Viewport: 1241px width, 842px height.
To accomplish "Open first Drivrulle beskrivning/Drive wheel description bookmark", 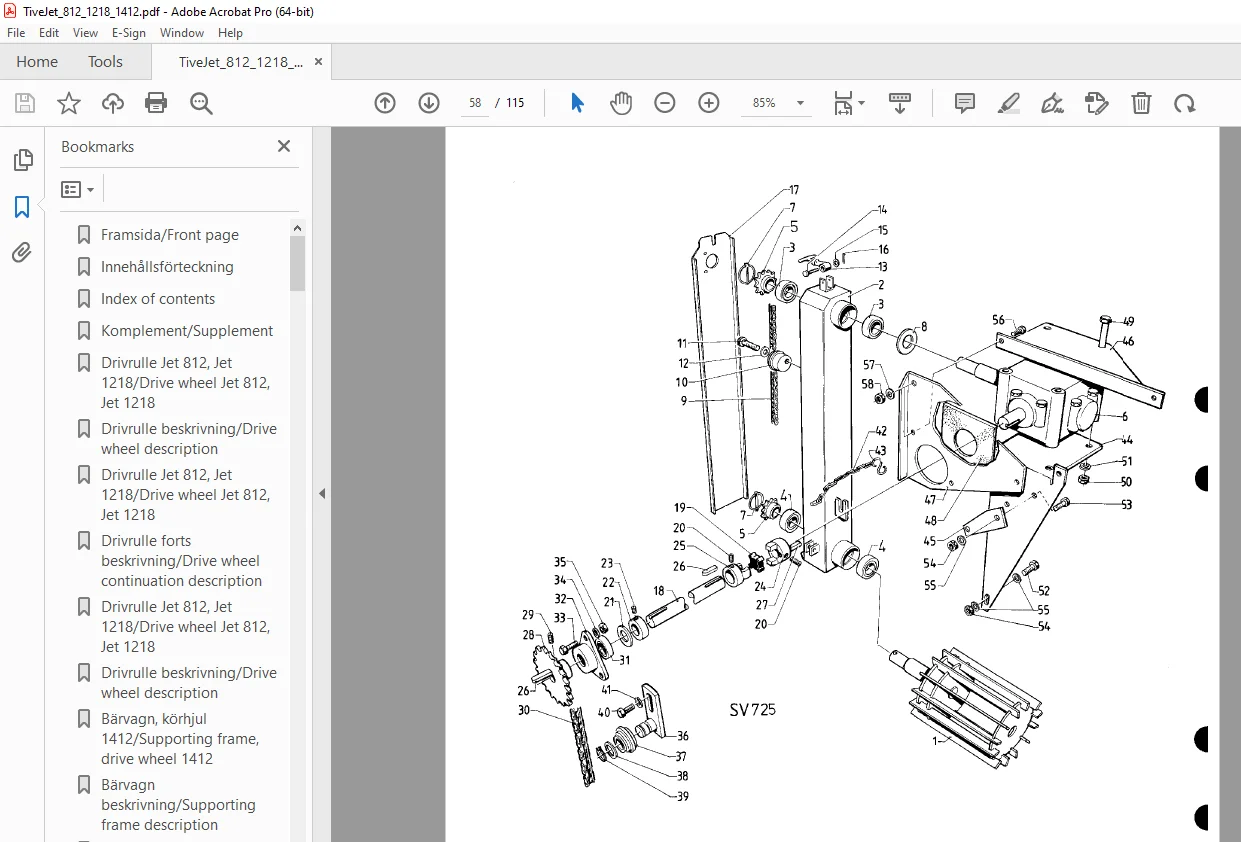I will tap(188, 439).
